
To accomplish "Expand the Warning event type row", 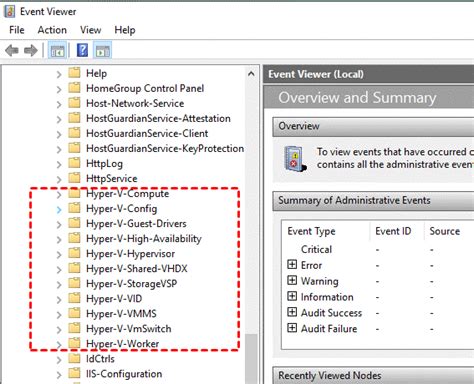I will pos(292,280).
